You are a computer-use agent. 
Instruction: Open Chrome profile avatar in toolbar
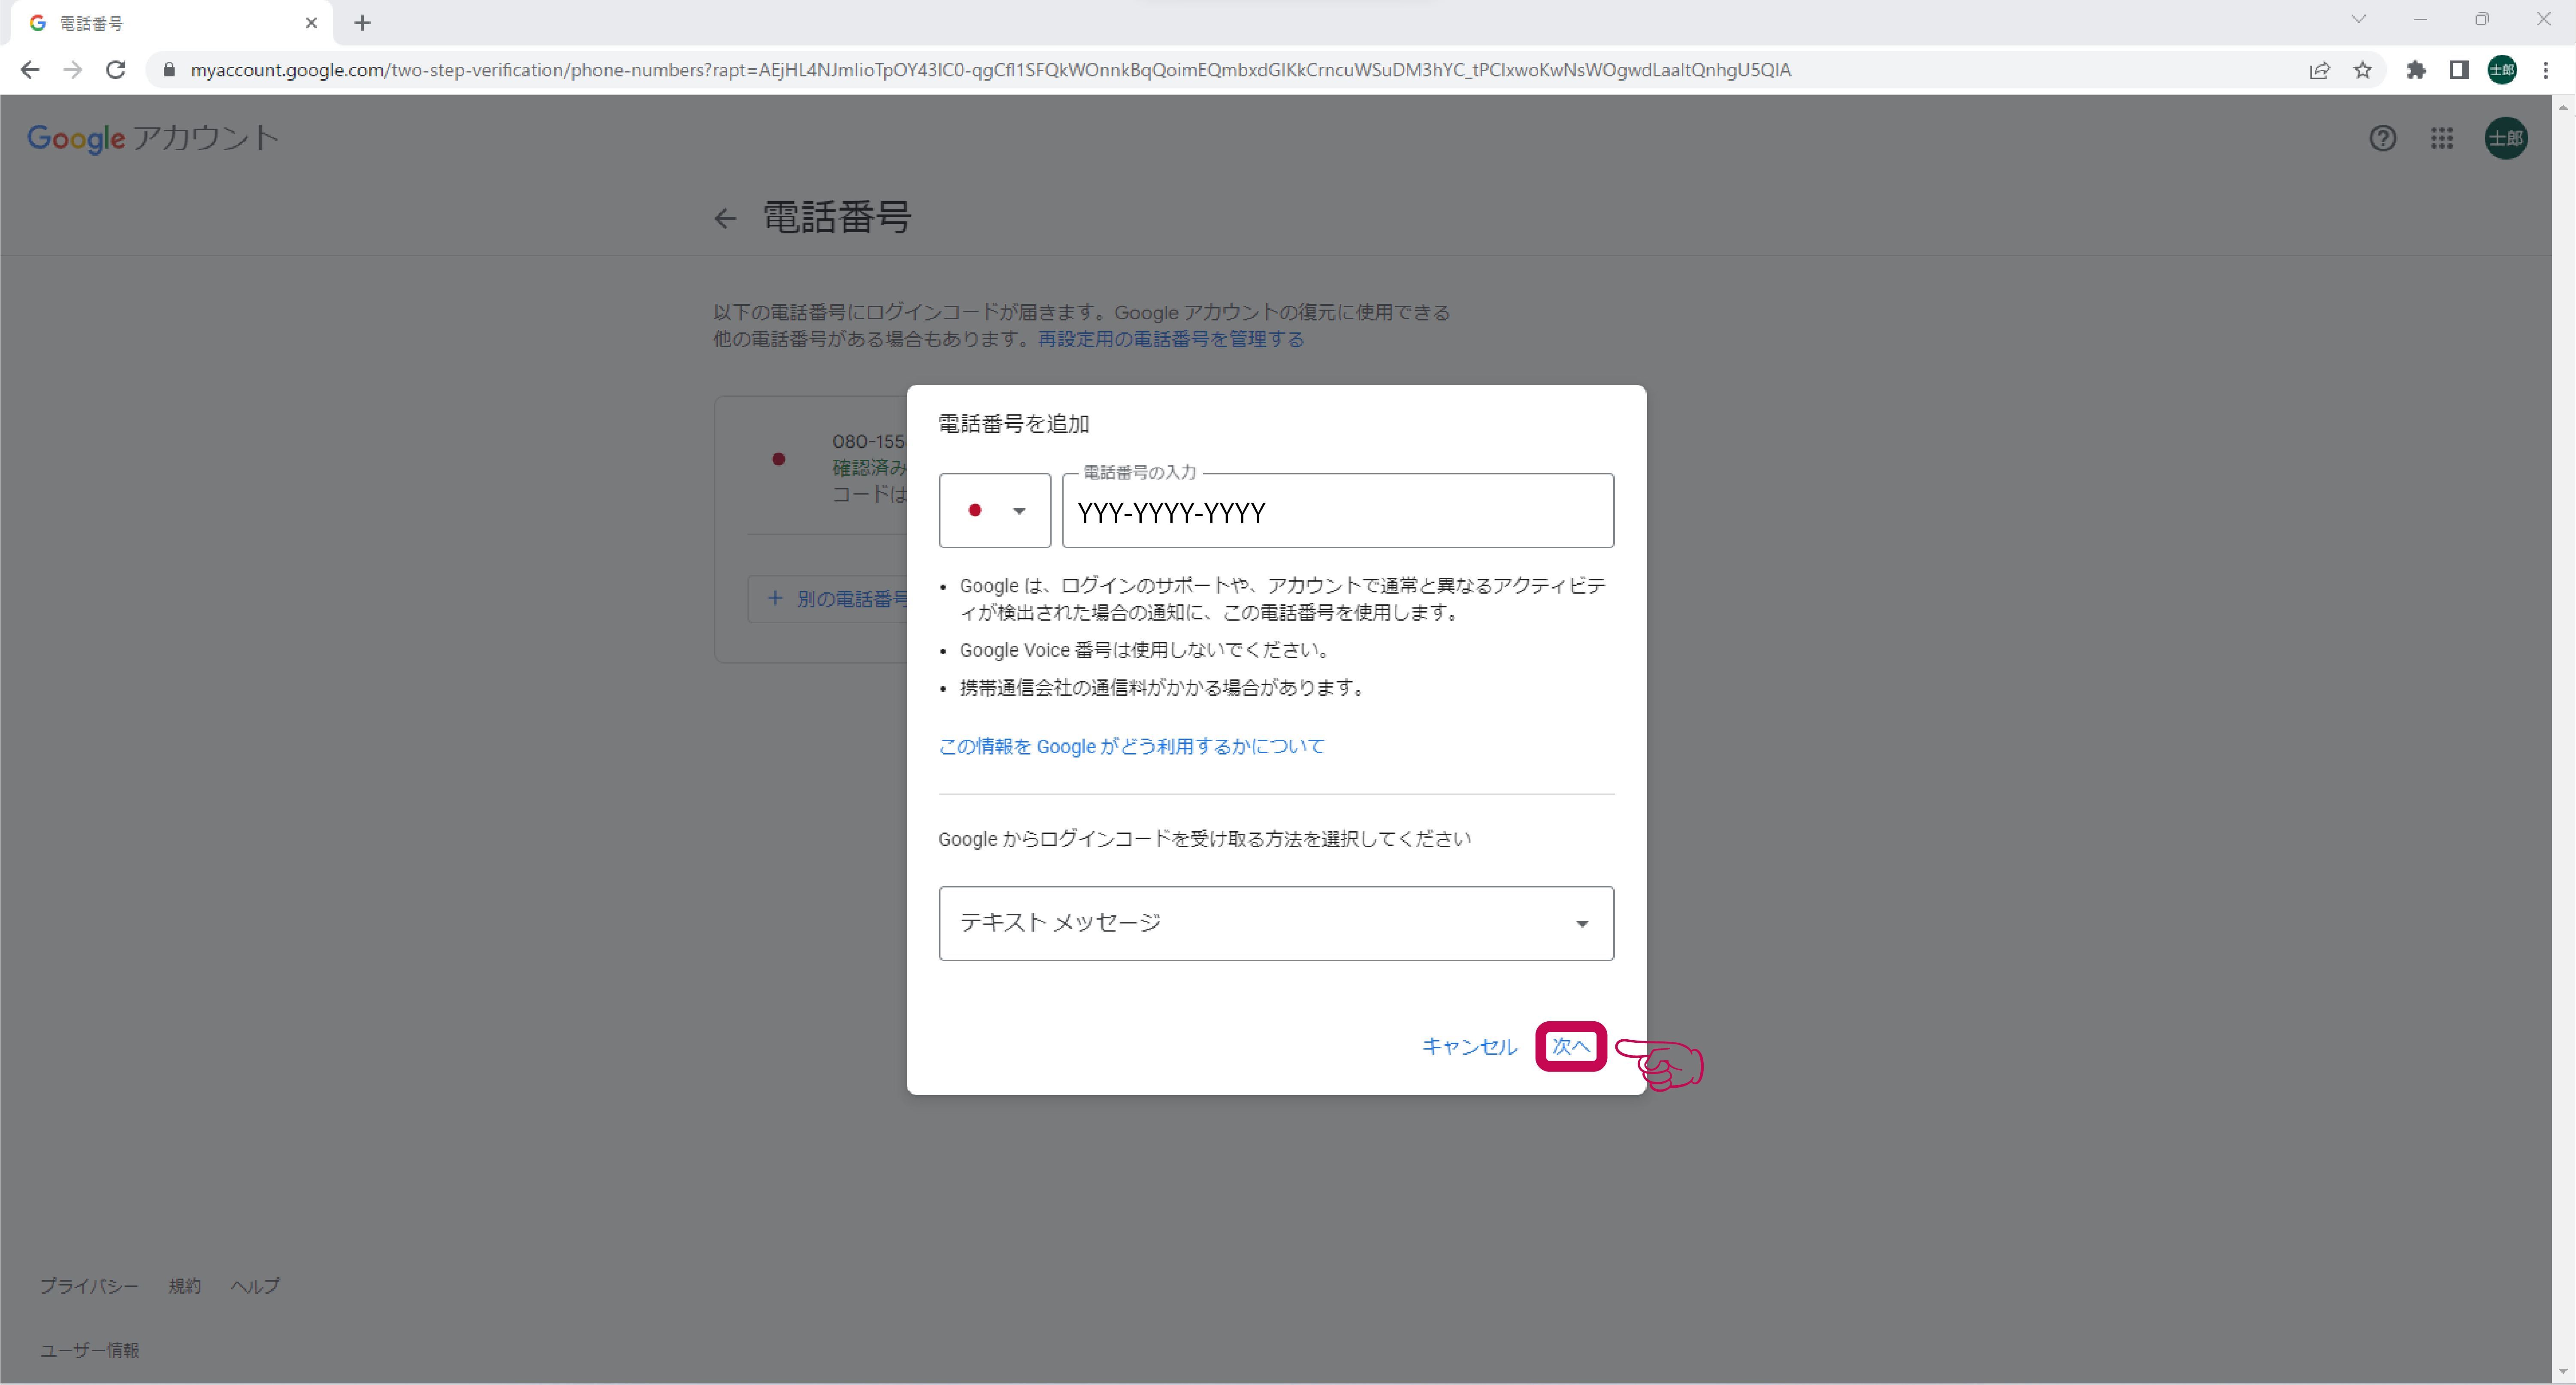pos(2502,70)
